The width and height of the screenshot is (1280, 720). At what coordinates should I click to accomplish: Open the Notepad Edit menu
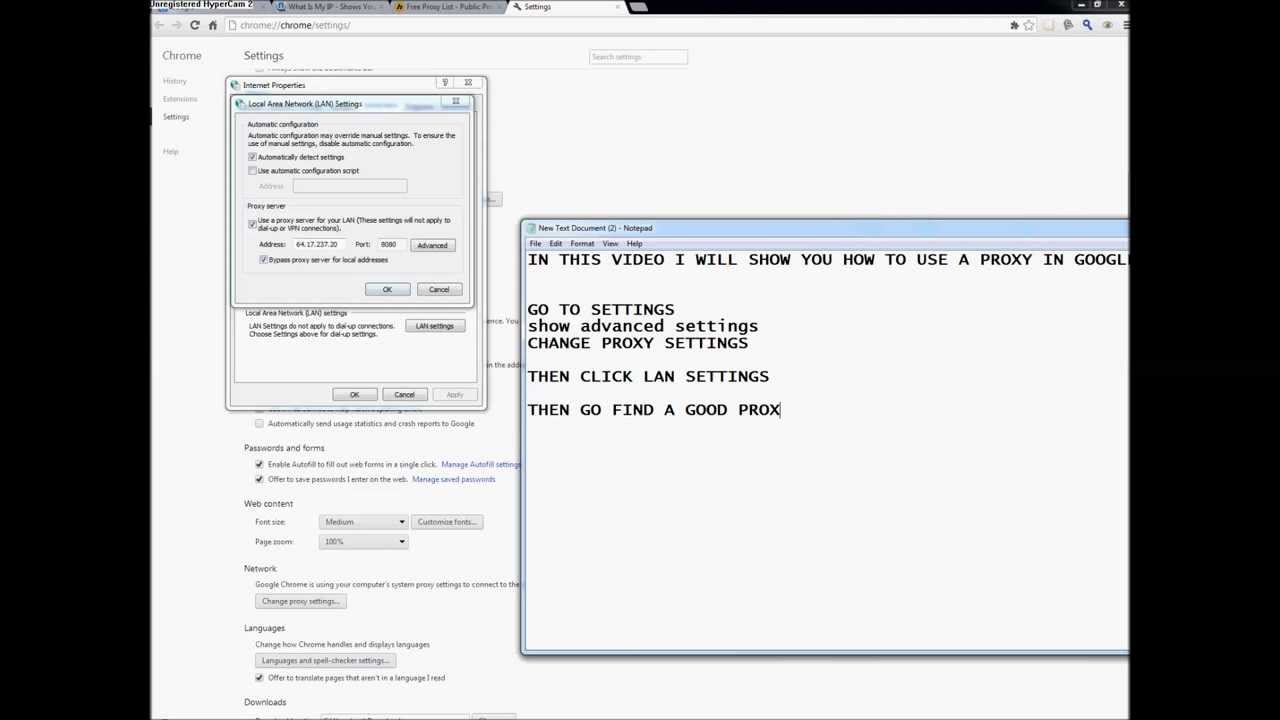tap(555, 244)
